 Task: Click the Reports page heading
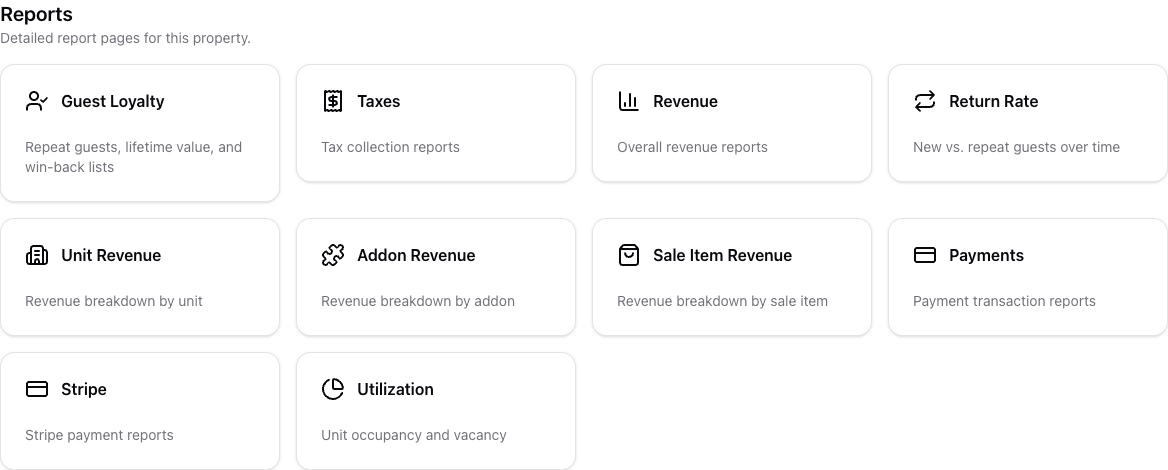36,14
